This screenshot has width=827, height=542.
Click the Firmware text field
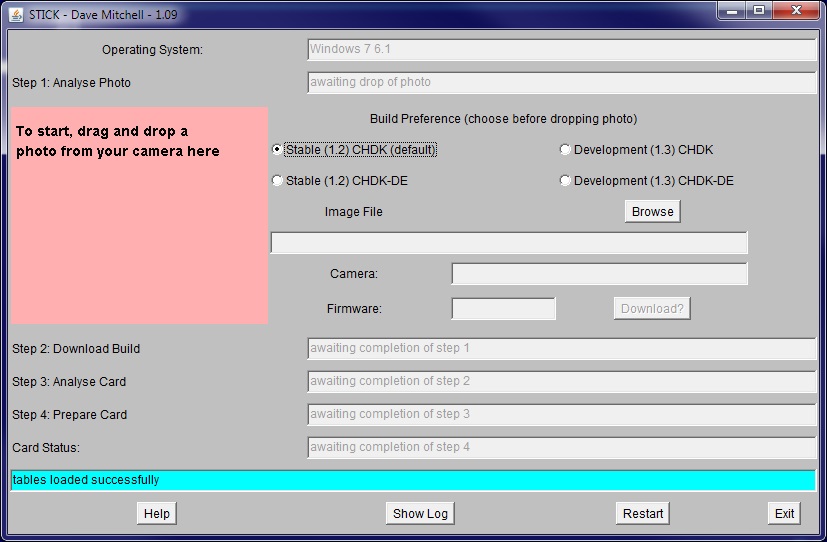[x=503, y=309]
